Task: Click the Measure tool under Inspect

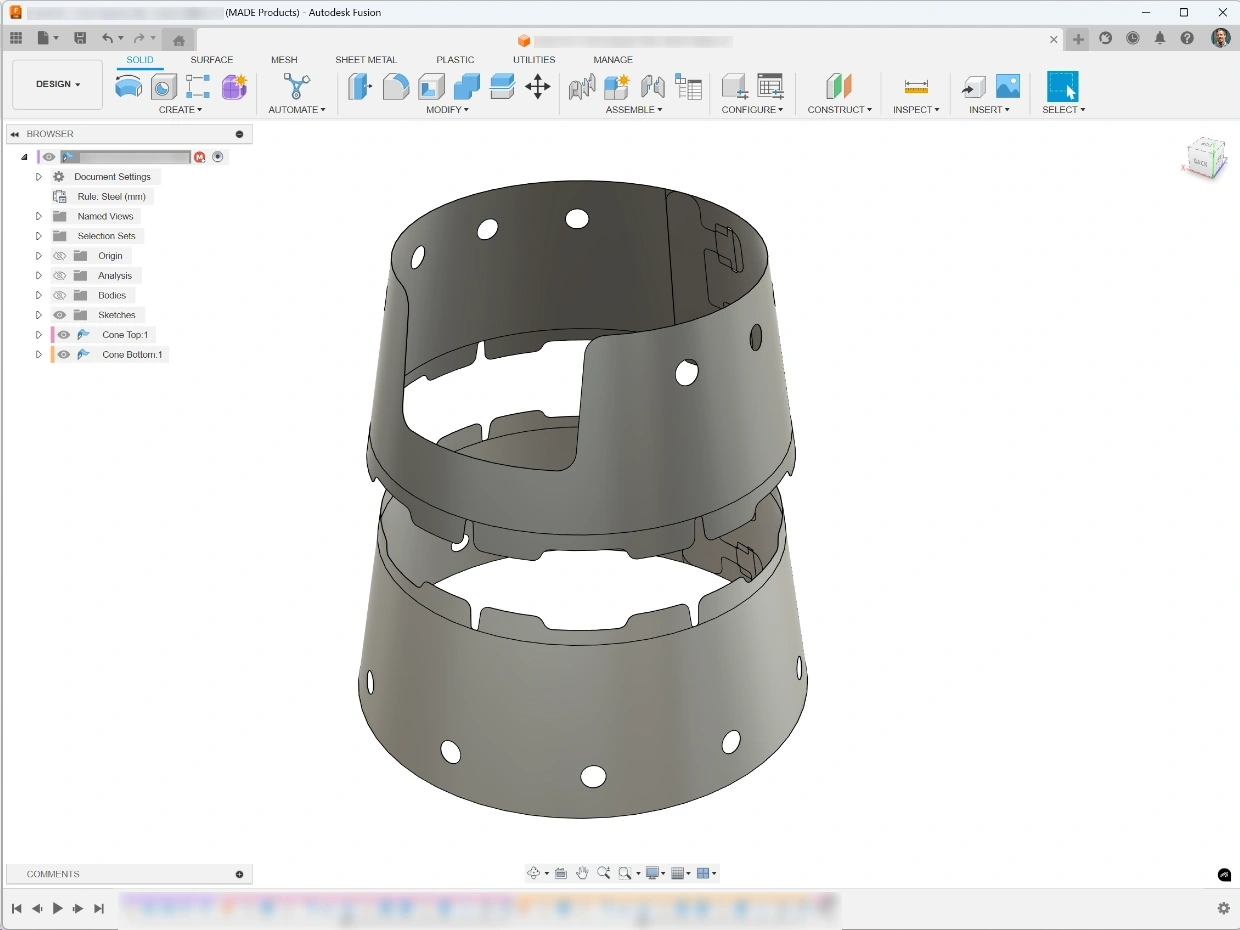Action: click(x=916, y=87)
